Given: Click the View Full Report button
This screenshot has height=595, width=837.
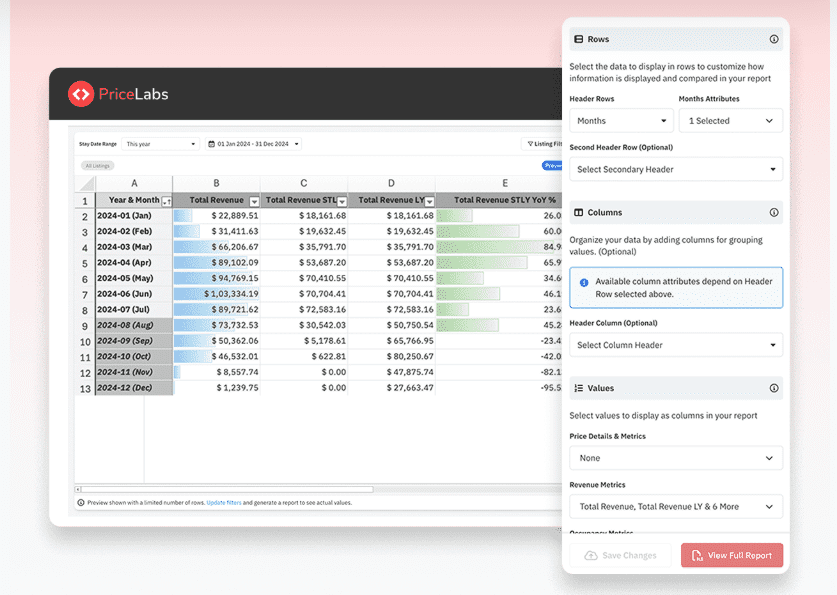Looking at the screenshot, I should coord(731,555).
